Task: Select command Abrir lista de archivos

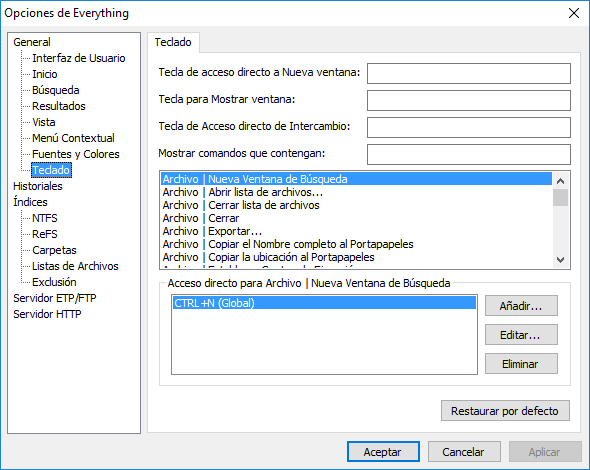Action: click(356, 192)
